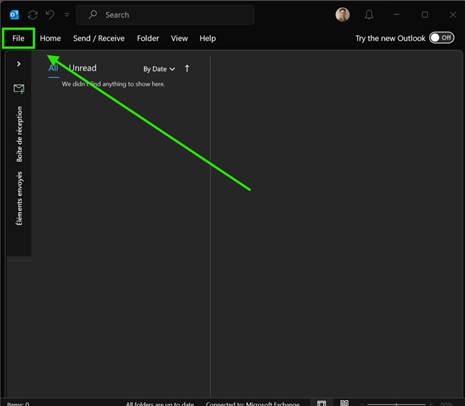
Task: Click the 'All folders are up to date' status
Action: tap(160, 403)
